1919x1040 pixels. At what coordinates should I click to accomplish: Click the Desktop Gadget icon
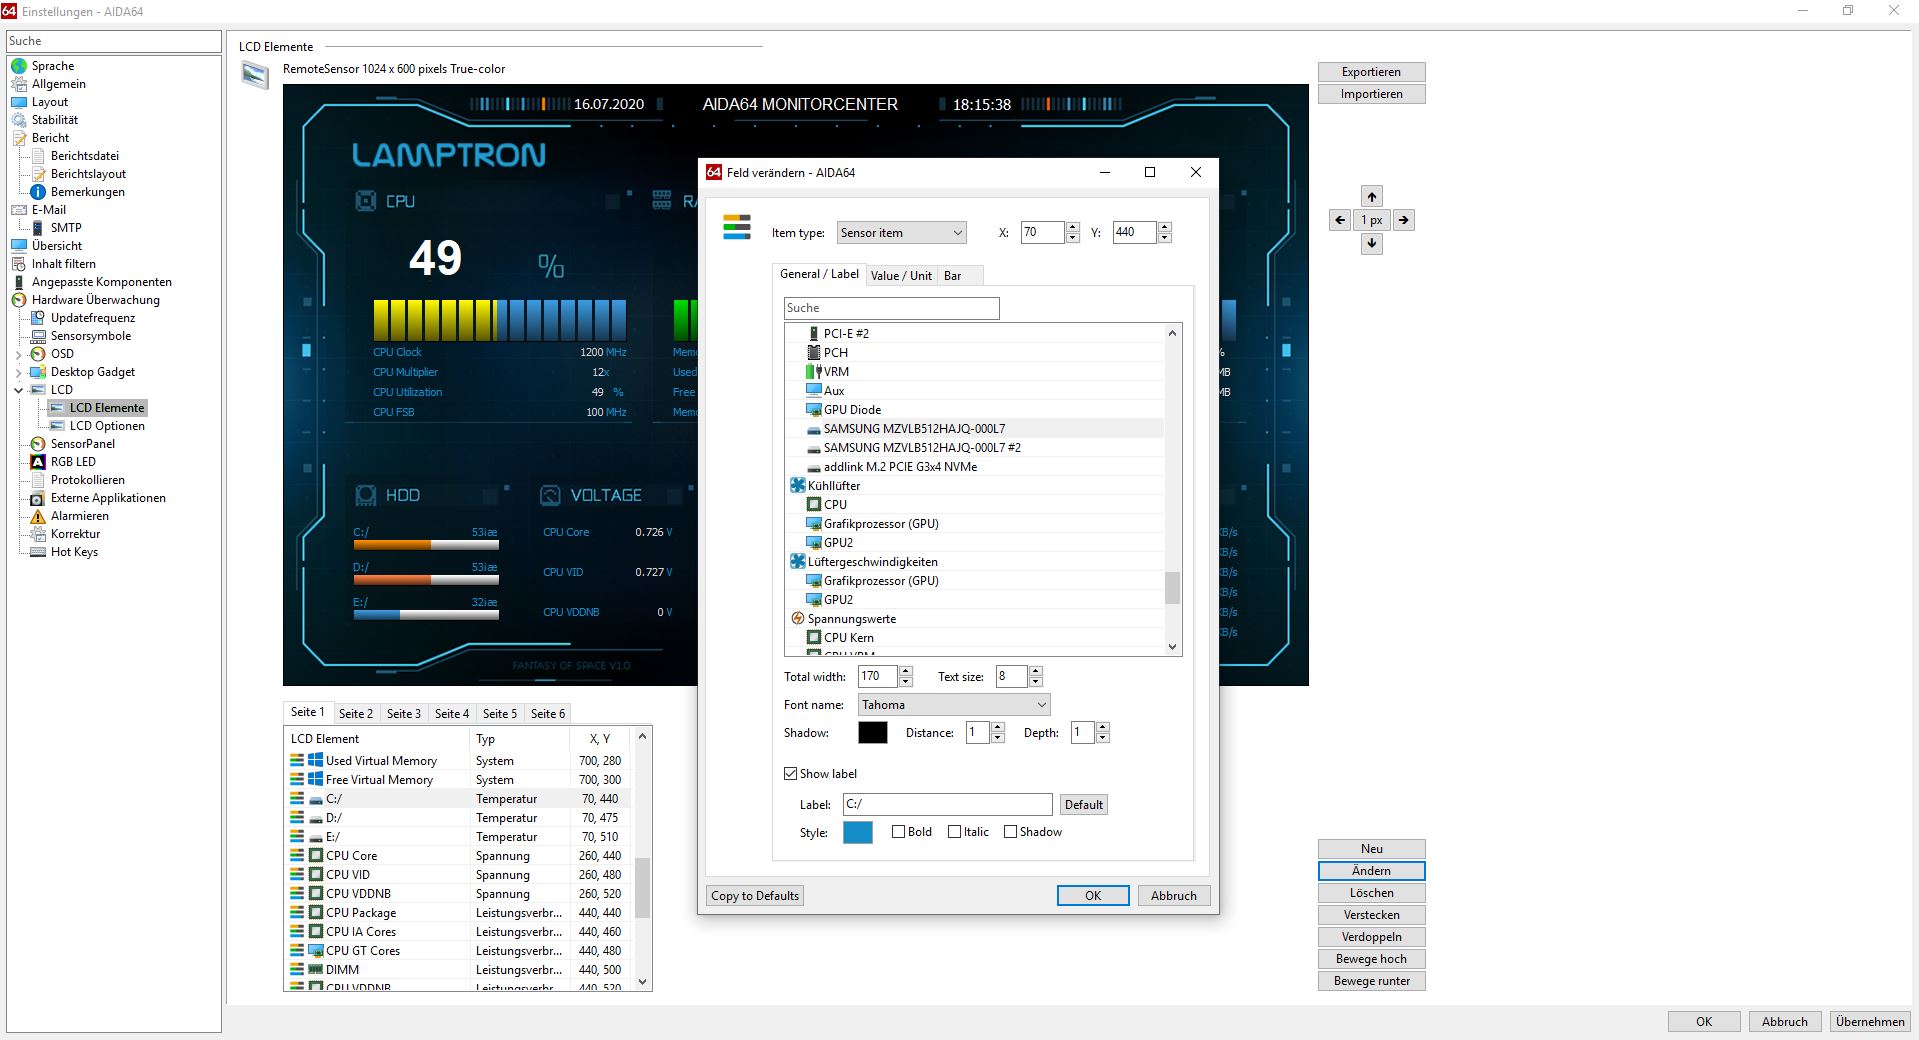coord(38,372)
